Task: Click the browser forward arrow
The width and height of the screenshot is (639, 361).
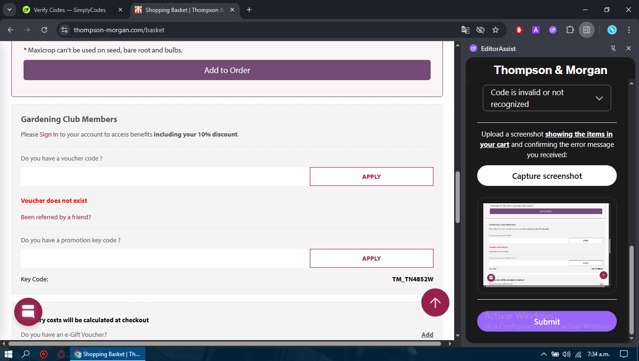Action: coord(27,30)
